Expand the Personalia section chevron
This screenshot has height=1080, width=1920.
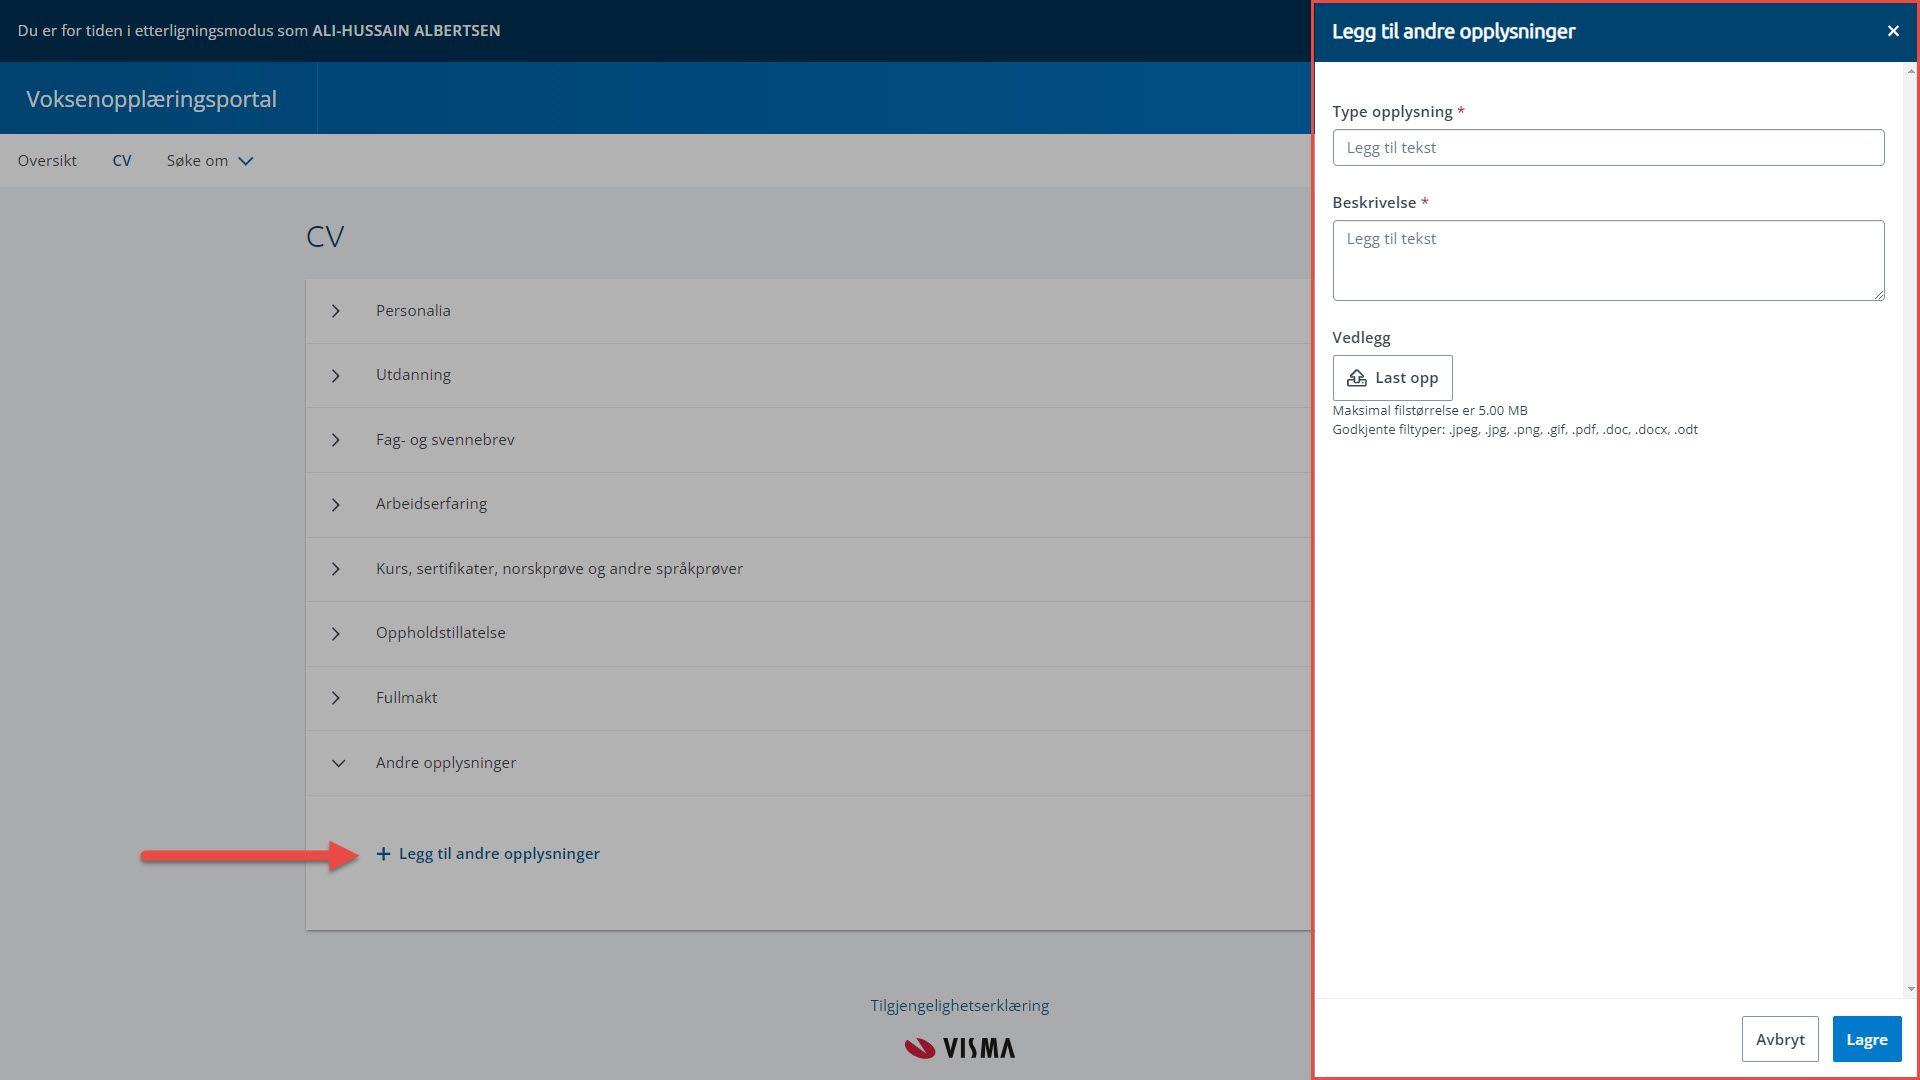(x=336, y=311)
